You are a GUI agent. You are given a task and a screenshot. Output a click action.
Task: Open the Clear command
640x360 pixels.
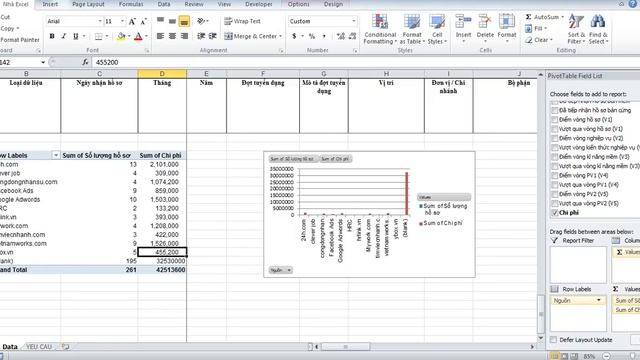539,40
